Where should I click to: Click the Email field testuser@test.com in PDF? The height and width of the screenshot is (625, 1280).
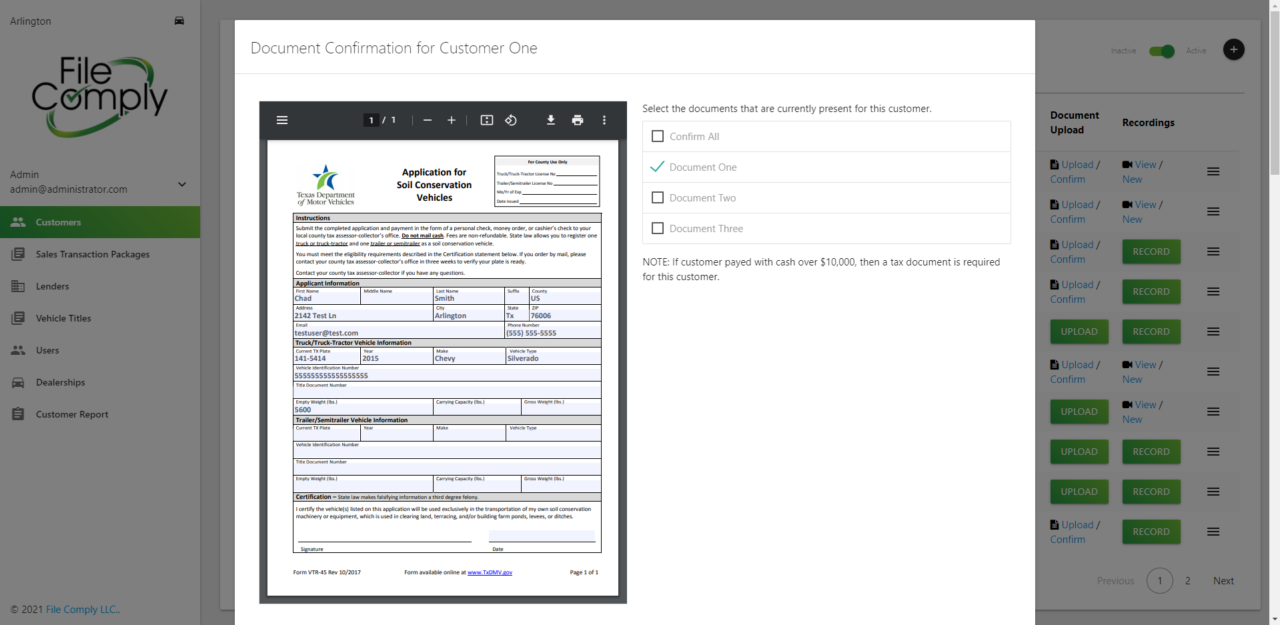coord(398,333)
